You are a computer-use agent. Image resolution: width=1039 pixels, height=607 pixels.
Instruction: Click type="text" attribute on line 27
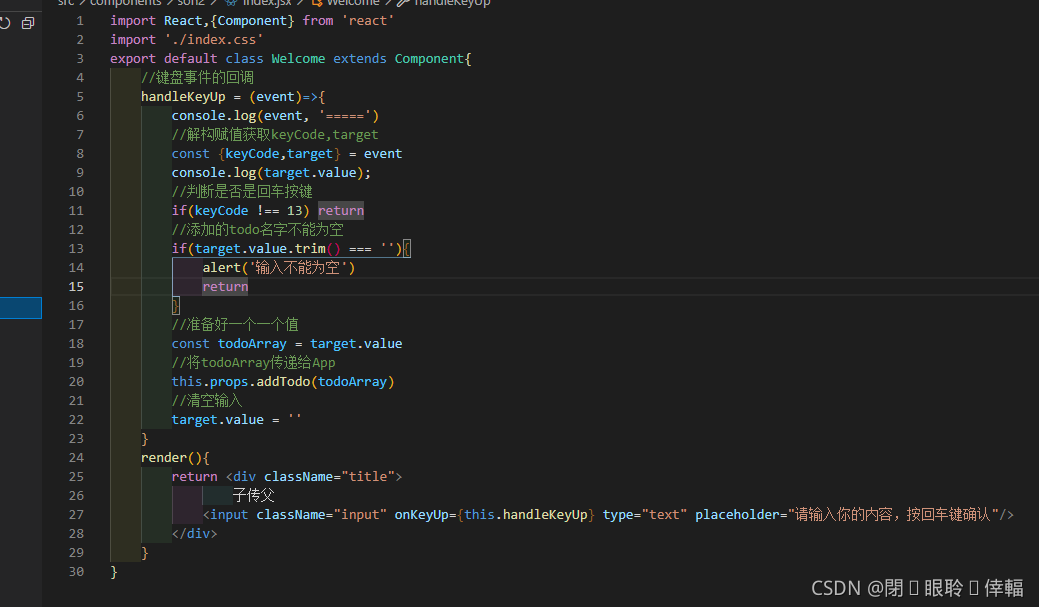click(x=645, y=515)
